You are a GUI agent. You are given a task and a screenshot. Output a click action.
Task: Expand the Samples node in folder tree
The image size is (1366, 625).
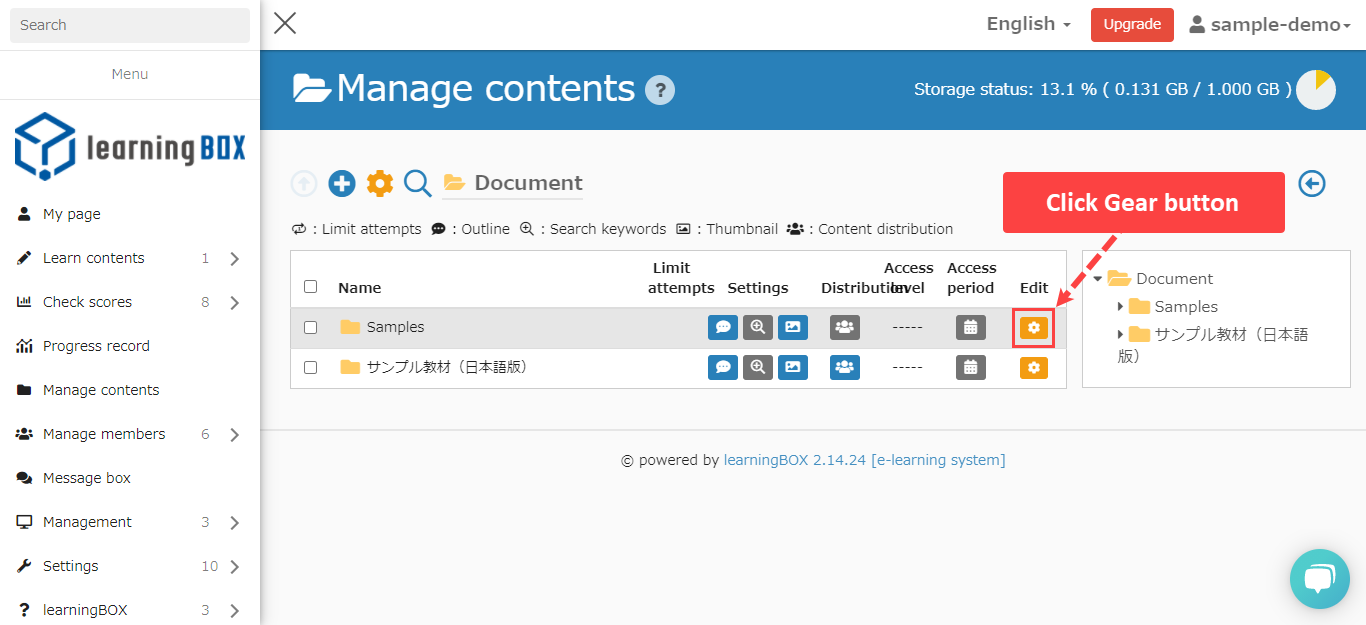point(1121,307)
